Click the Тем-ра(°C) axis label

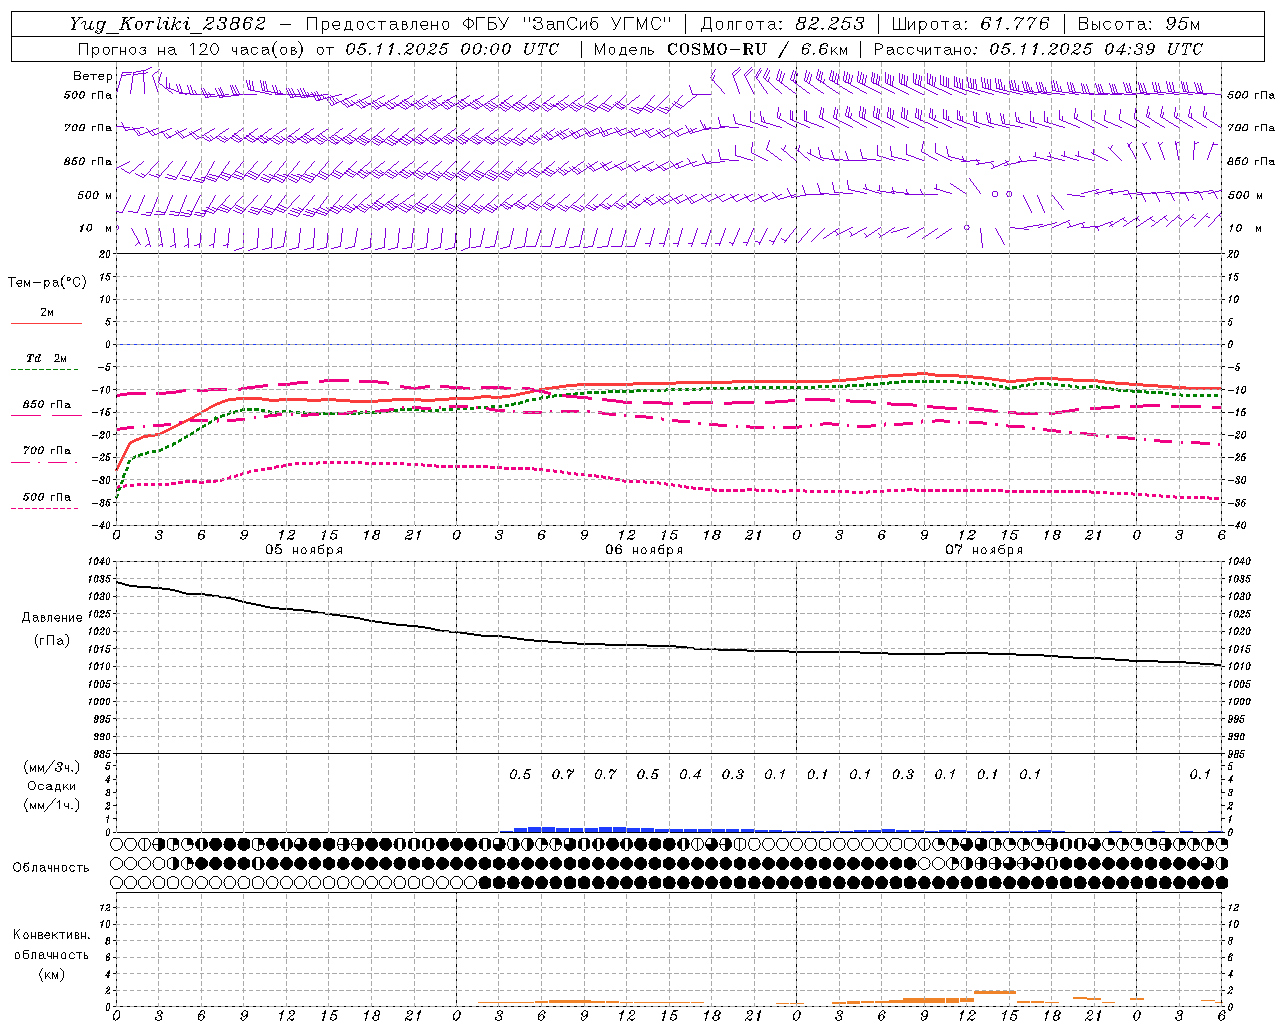click(x=47, y=283)
